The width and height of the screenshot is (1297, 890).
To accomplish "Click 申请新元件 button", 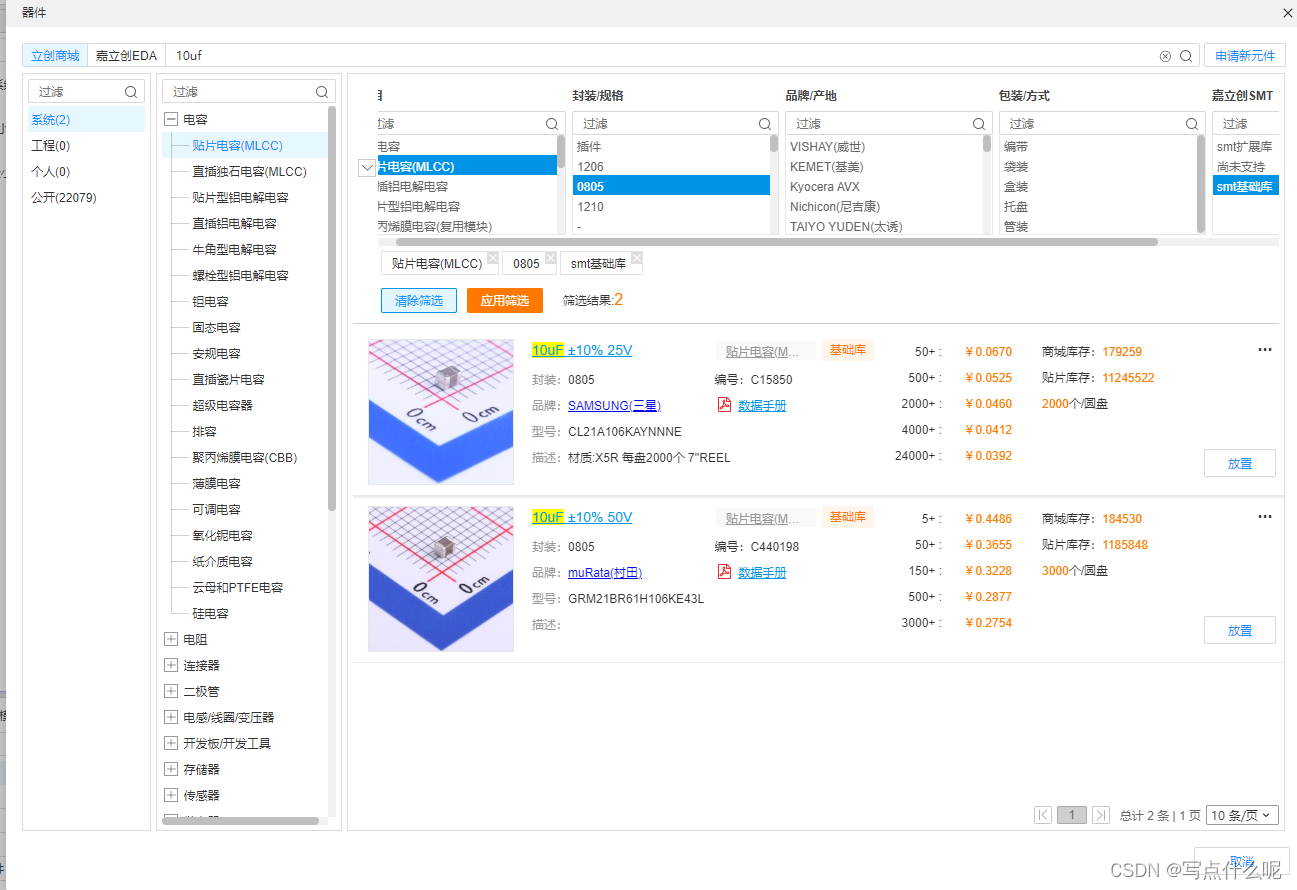I will coord(1244,56).
